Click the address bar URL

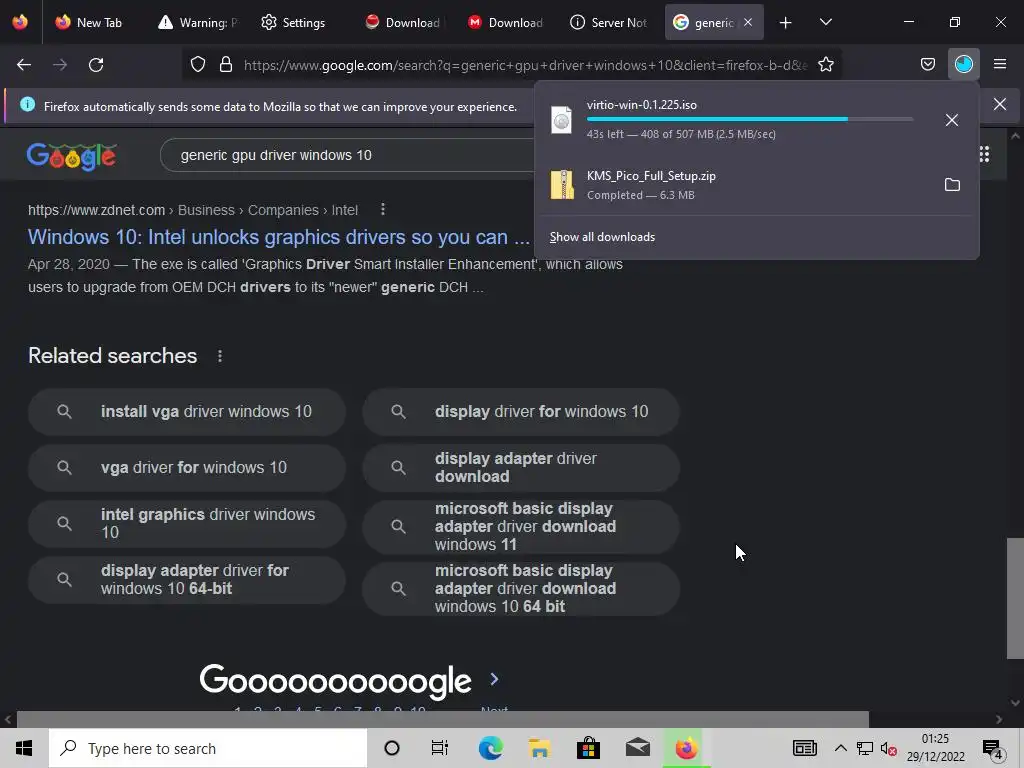(525, 65)
